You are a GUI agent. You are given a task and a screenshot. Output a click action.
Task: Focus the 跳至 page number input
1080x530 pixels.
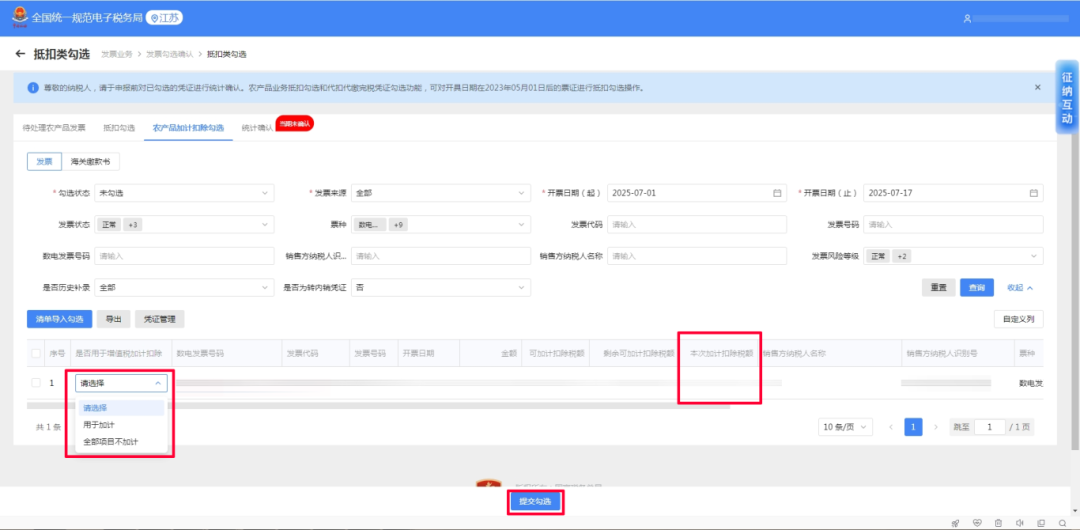[990, 427]
